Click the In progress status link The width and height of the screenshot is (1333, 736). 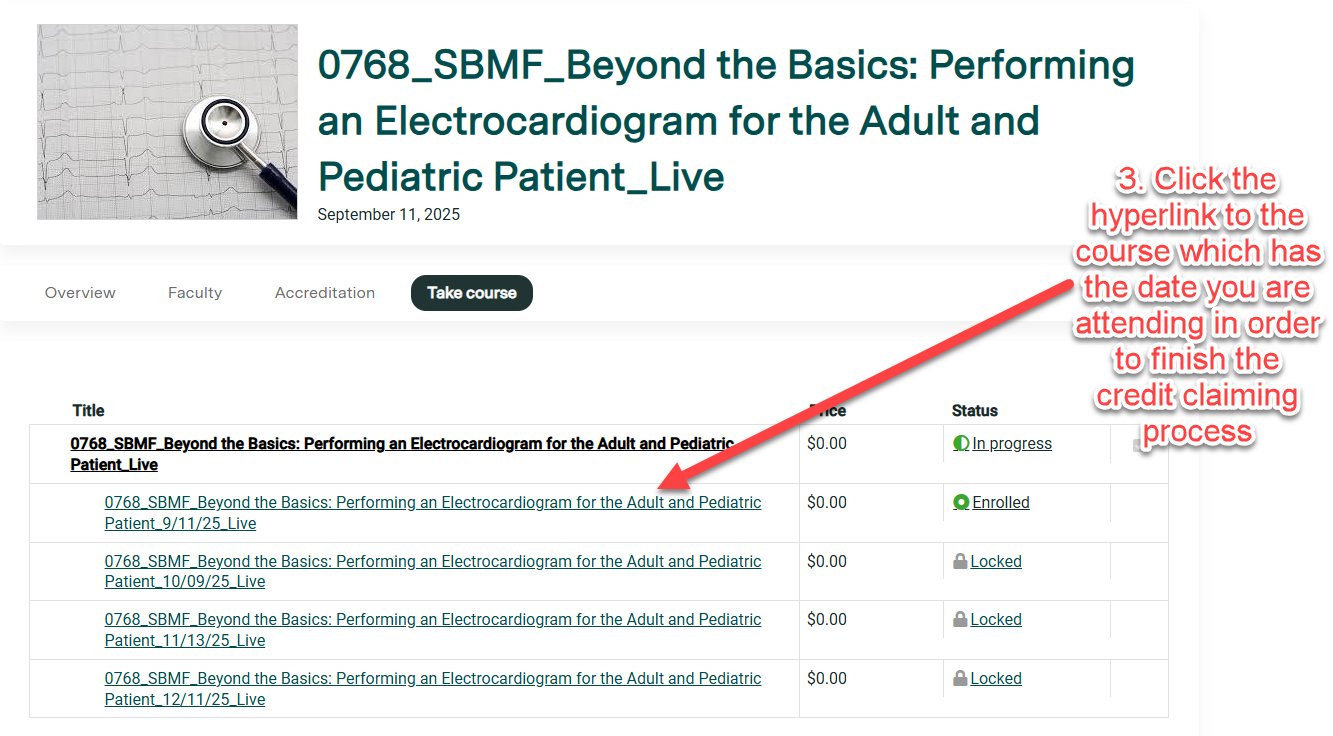pyautogui.click(x=1012, y=443)
